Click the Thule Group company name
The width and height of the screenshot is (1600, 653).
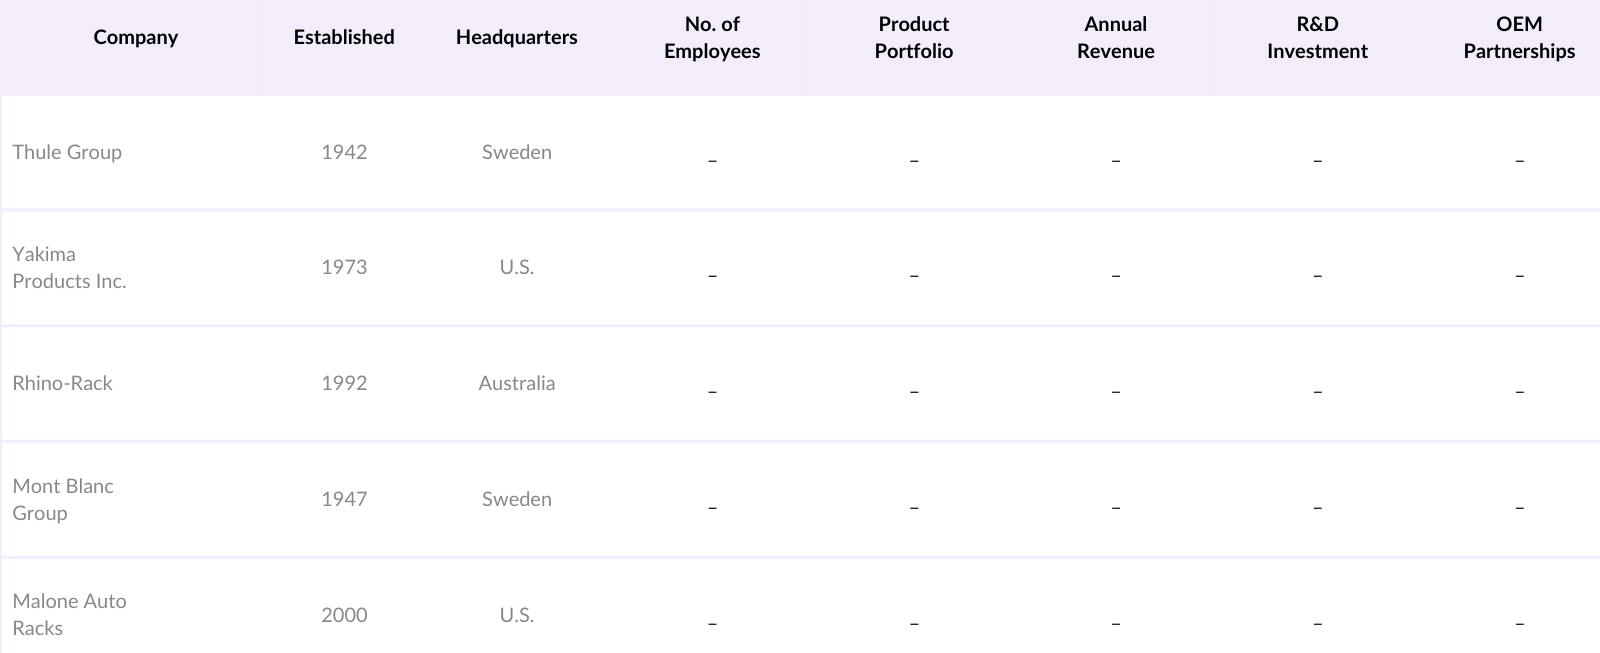67,152
